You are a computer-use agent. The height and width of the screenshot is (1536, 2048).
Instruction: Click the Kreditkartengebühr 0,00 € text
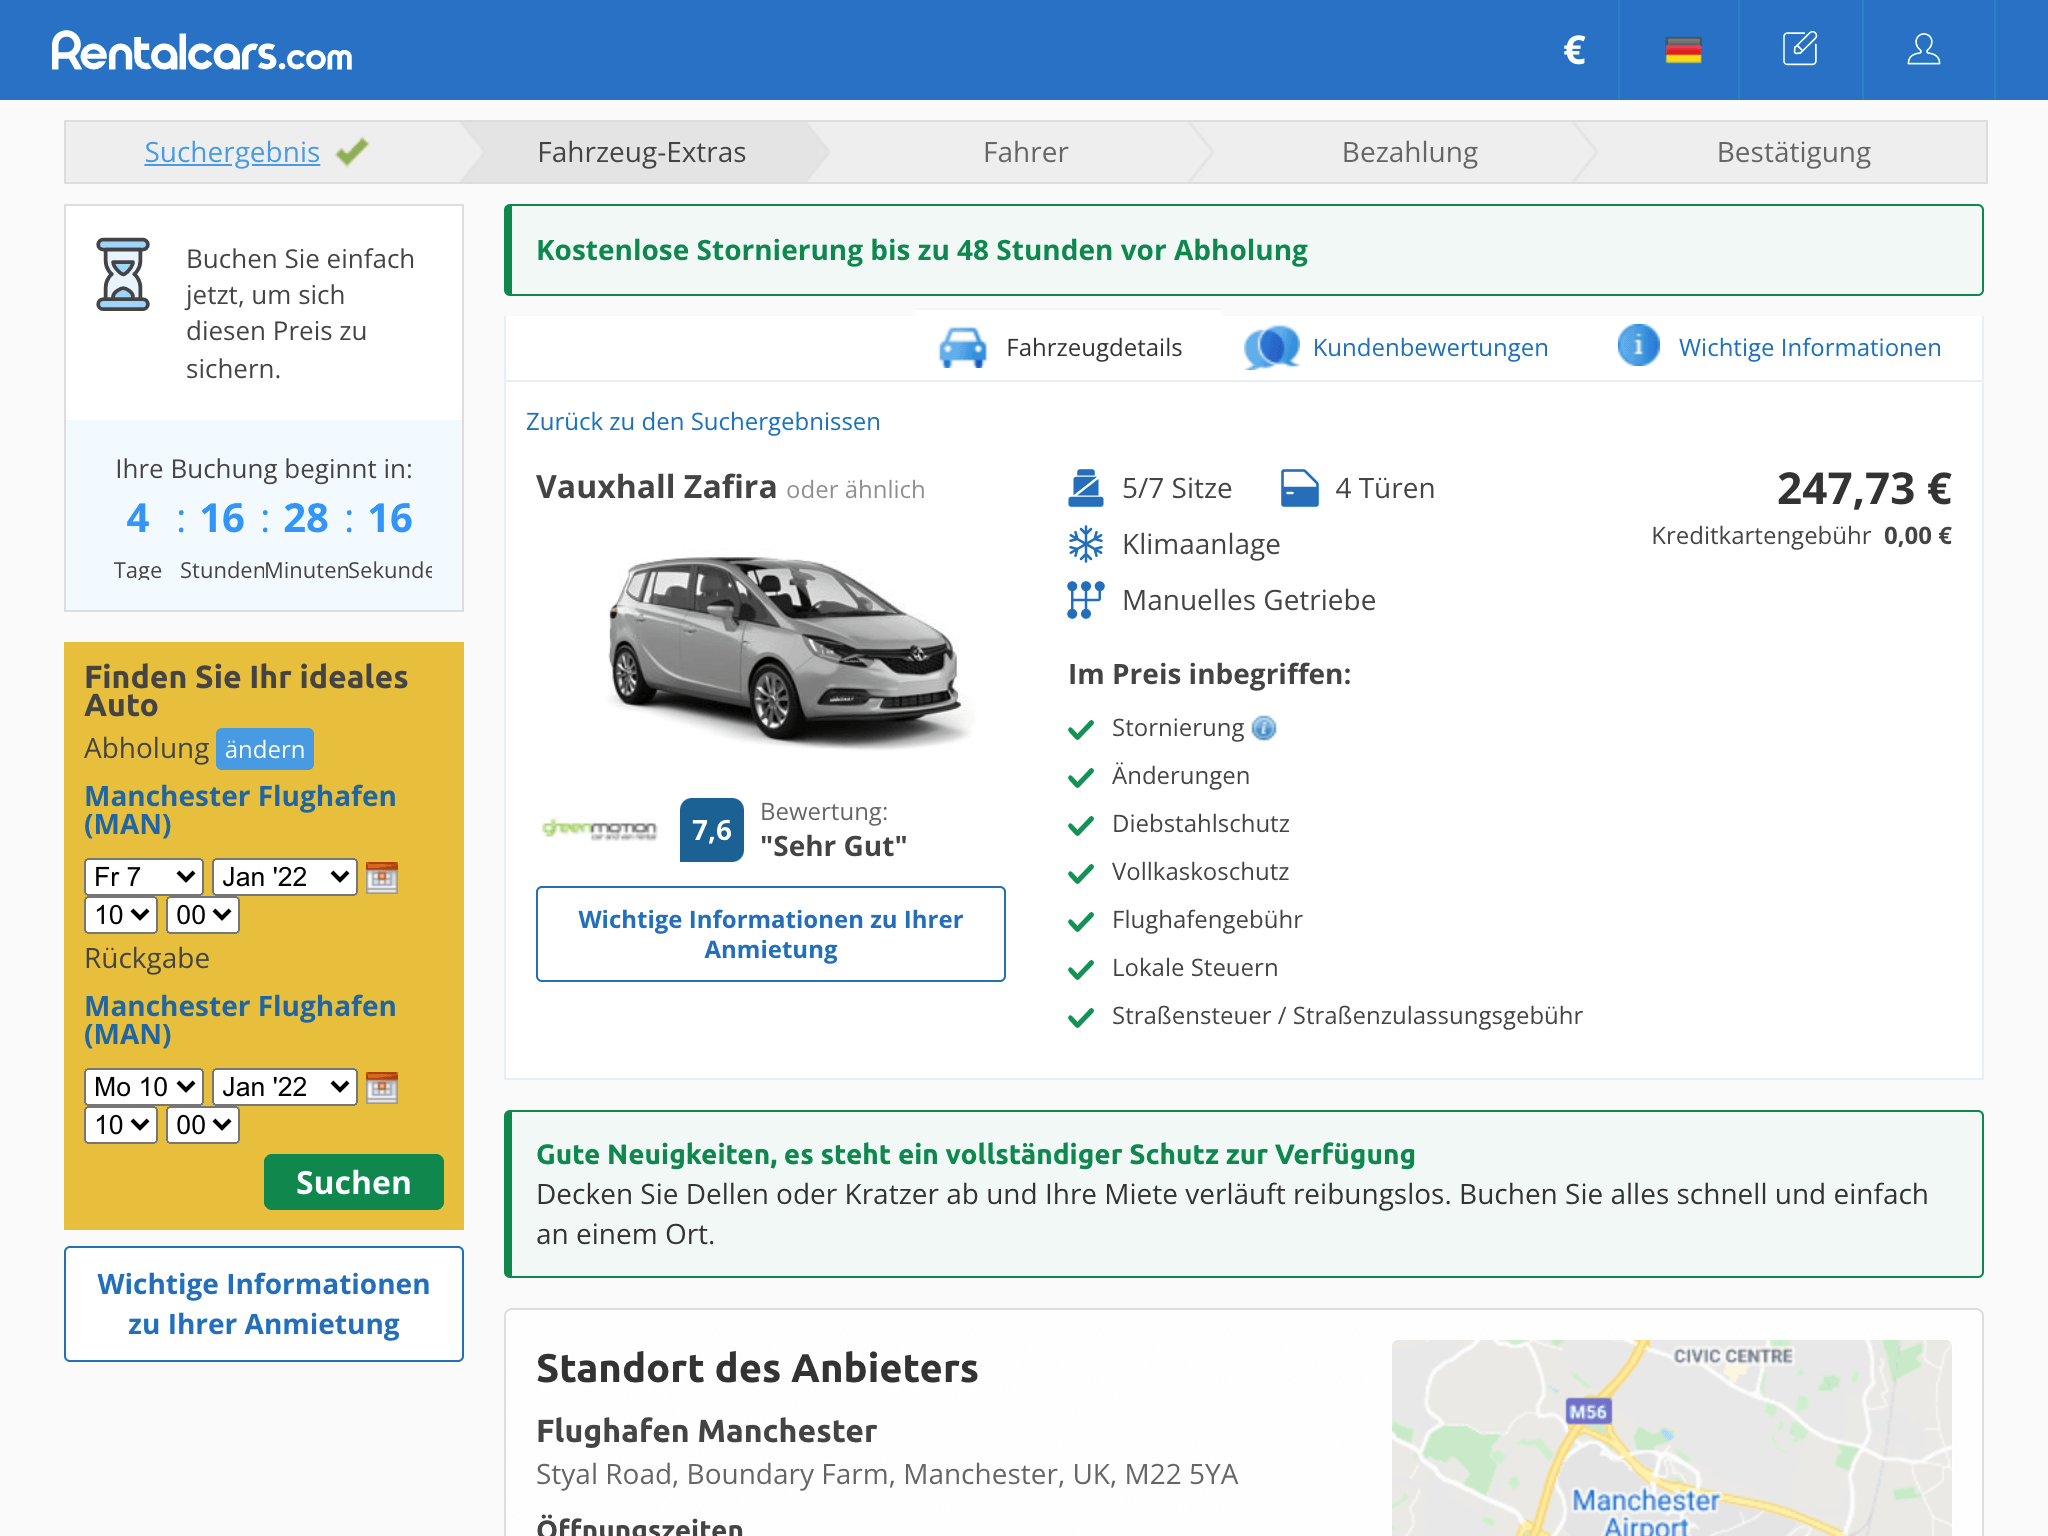click(1801, 536)
